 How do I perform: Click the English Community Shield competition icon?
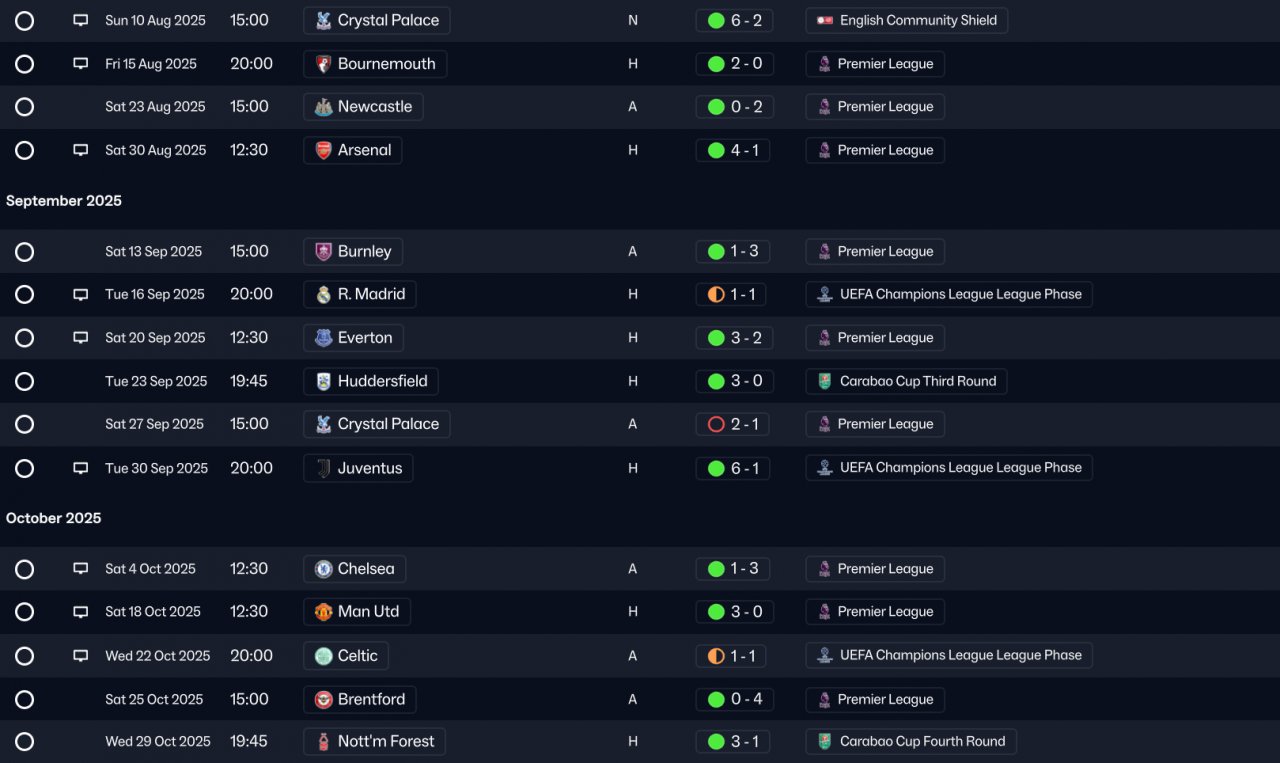[824, 21]
